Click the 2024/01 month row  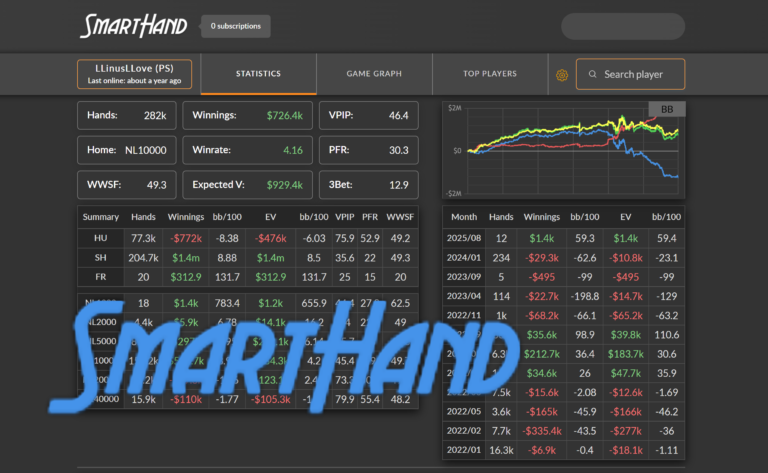tap(563, 258)
